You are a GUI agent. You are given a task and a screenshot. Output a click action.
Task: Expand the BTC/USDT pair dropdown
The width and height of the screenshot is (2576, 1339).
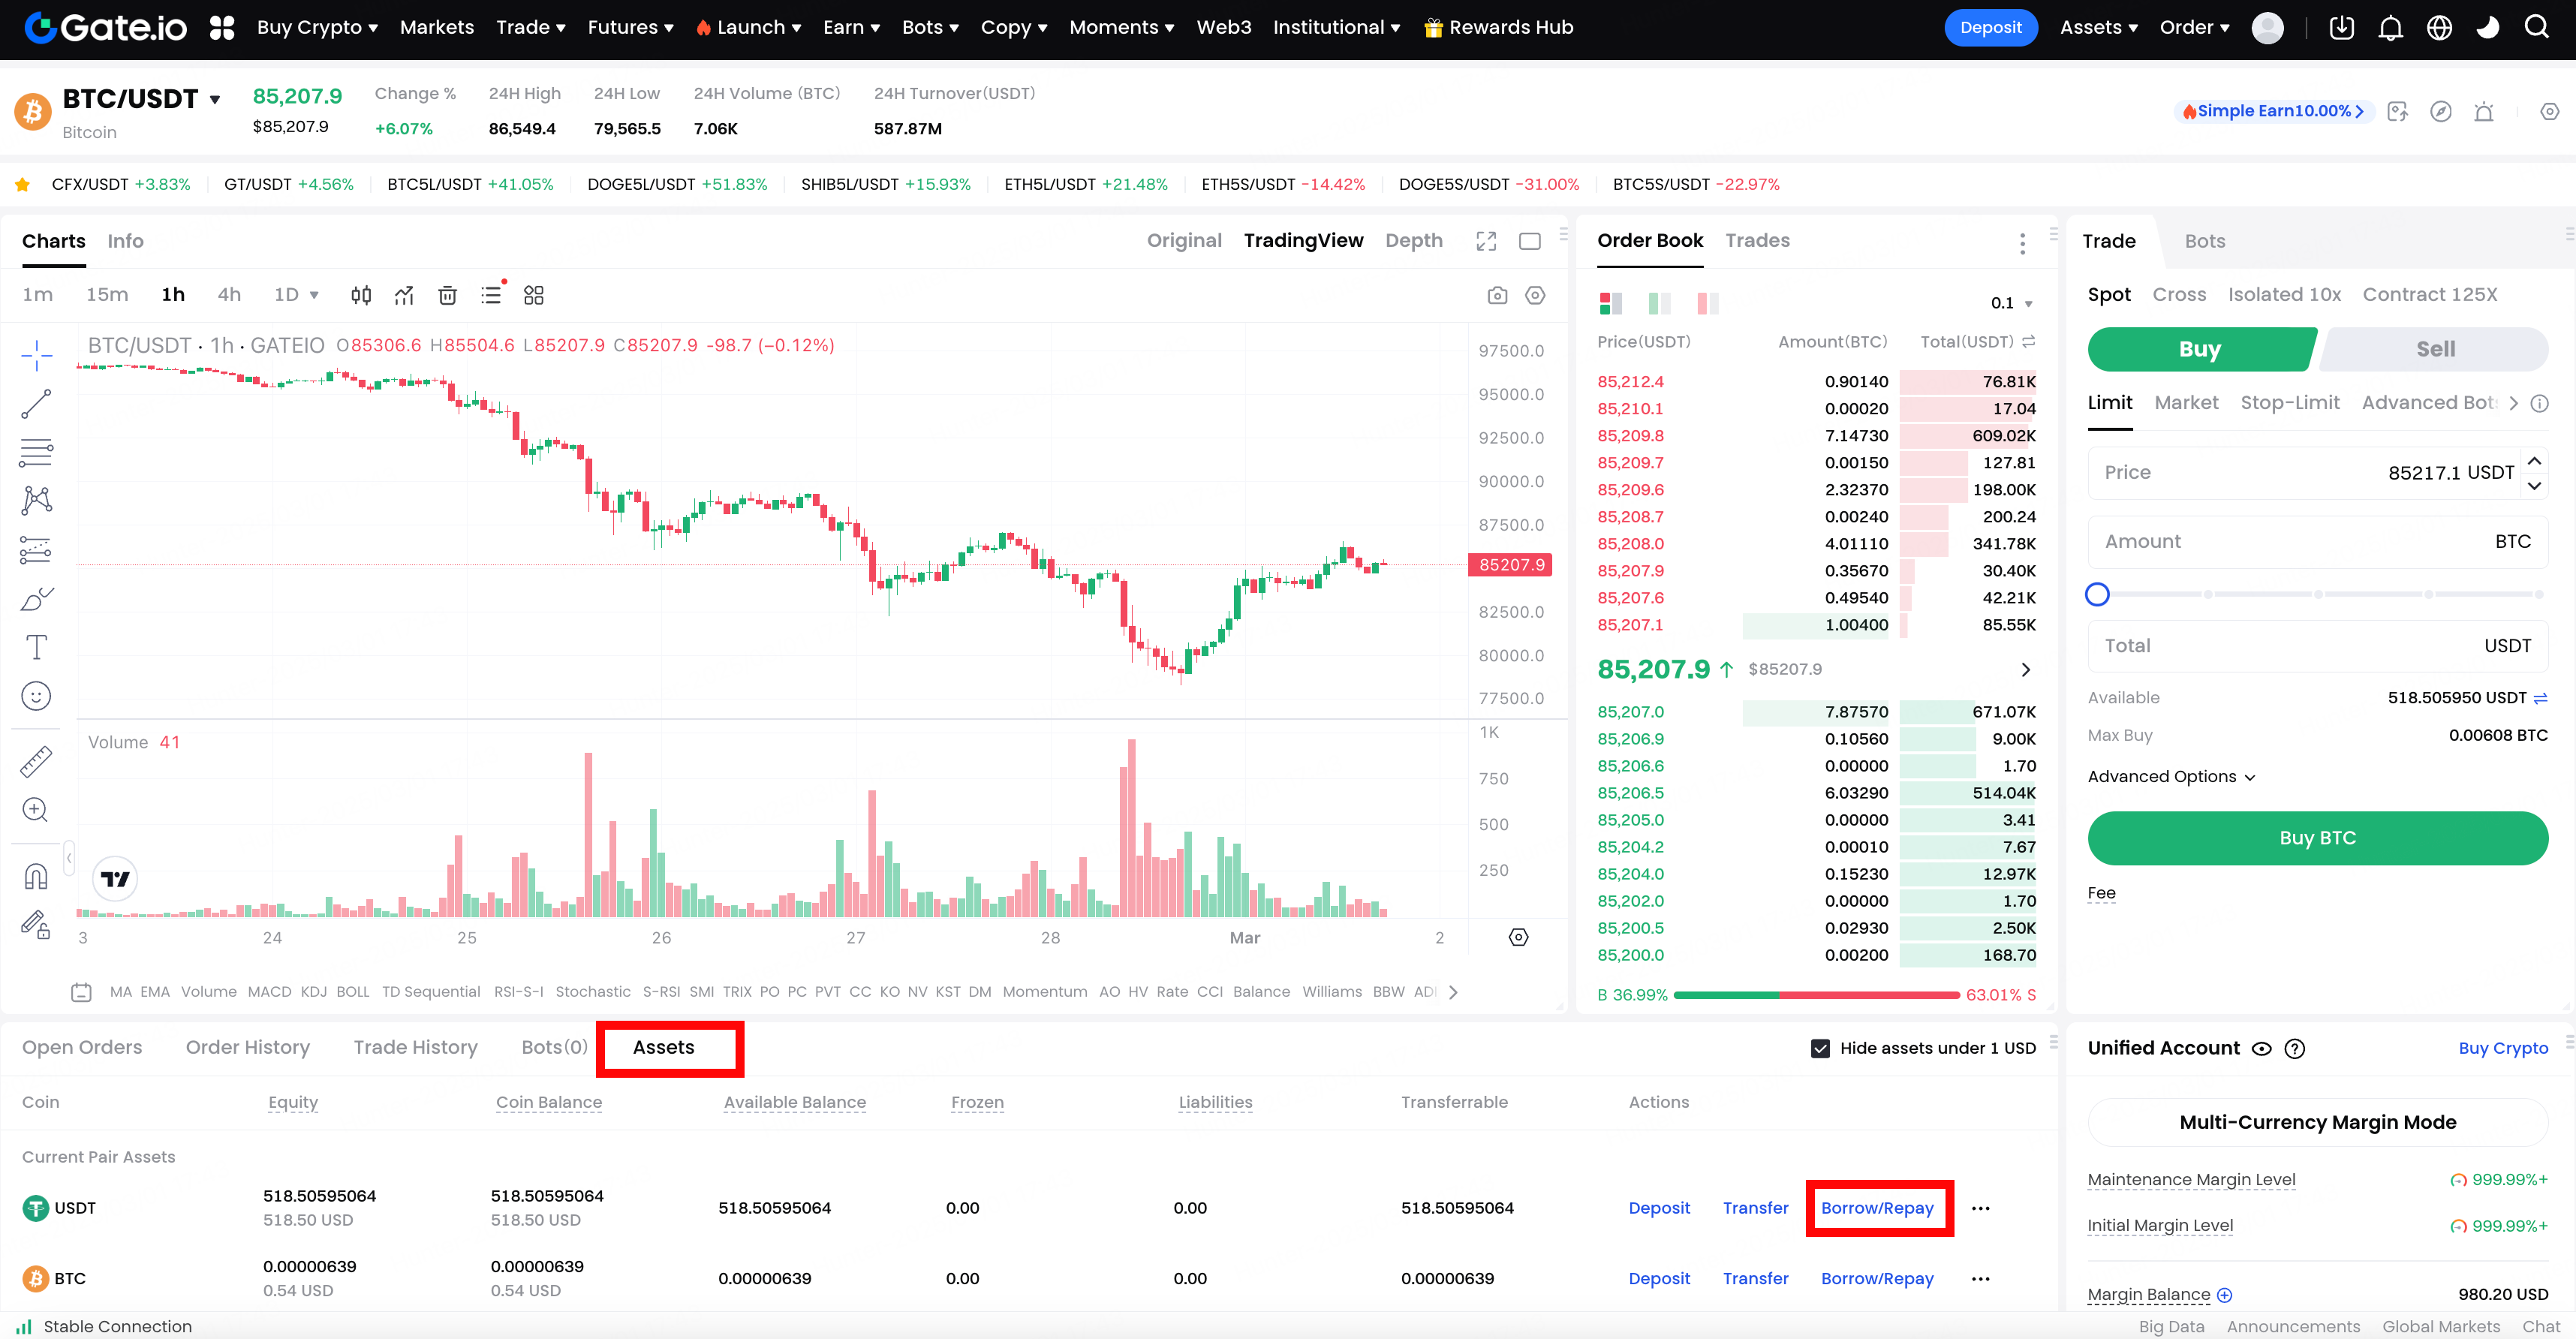214,99
